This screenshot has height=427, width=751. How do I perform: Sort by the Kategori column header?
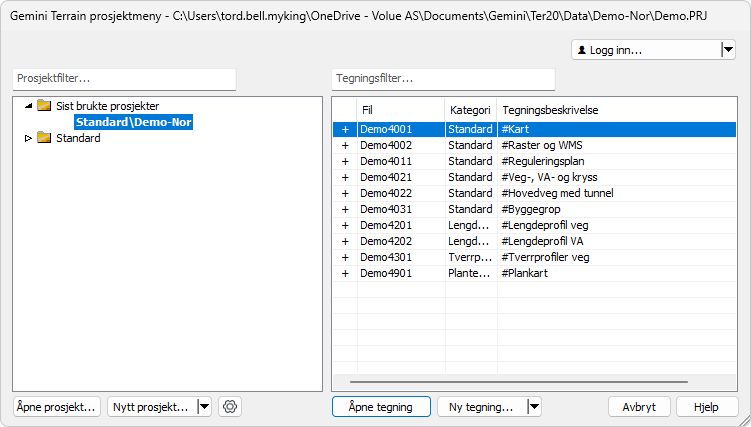[x=469, y=109]
